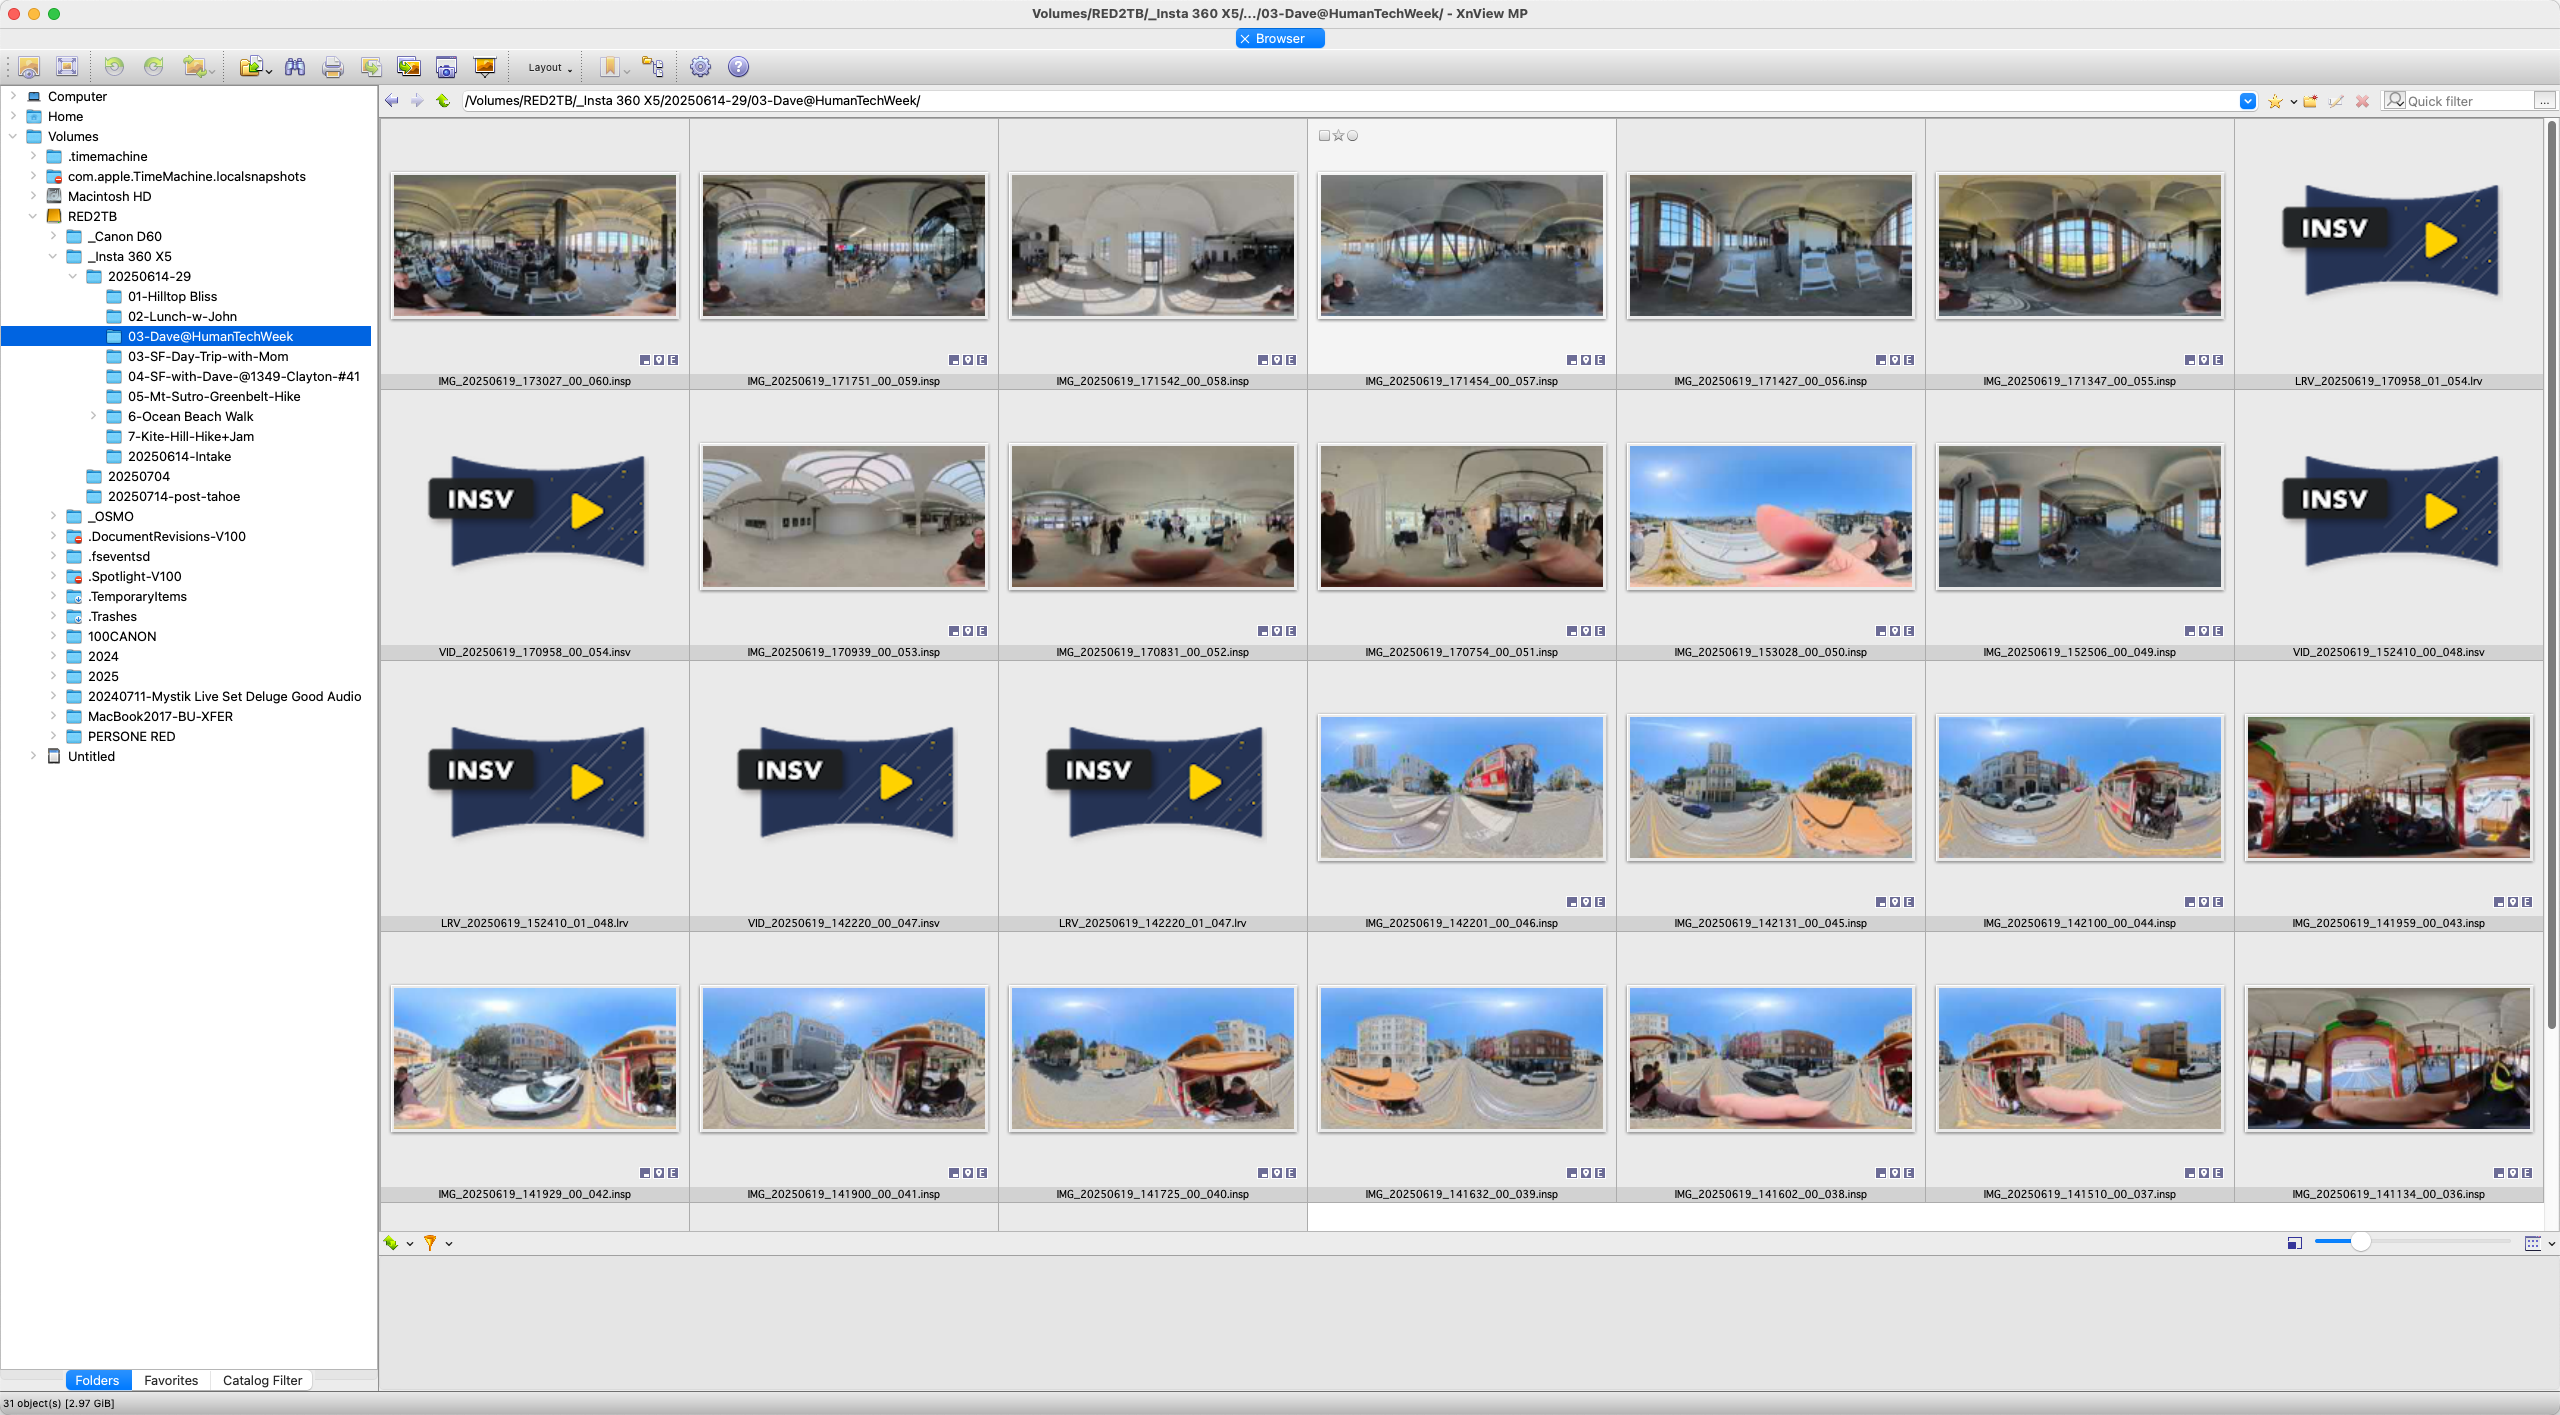The height and width of the screenshot is (1415, 2560).
Task: Toggle the color label circle on the hovered thumbnail
Action: tap(1352, 135)
